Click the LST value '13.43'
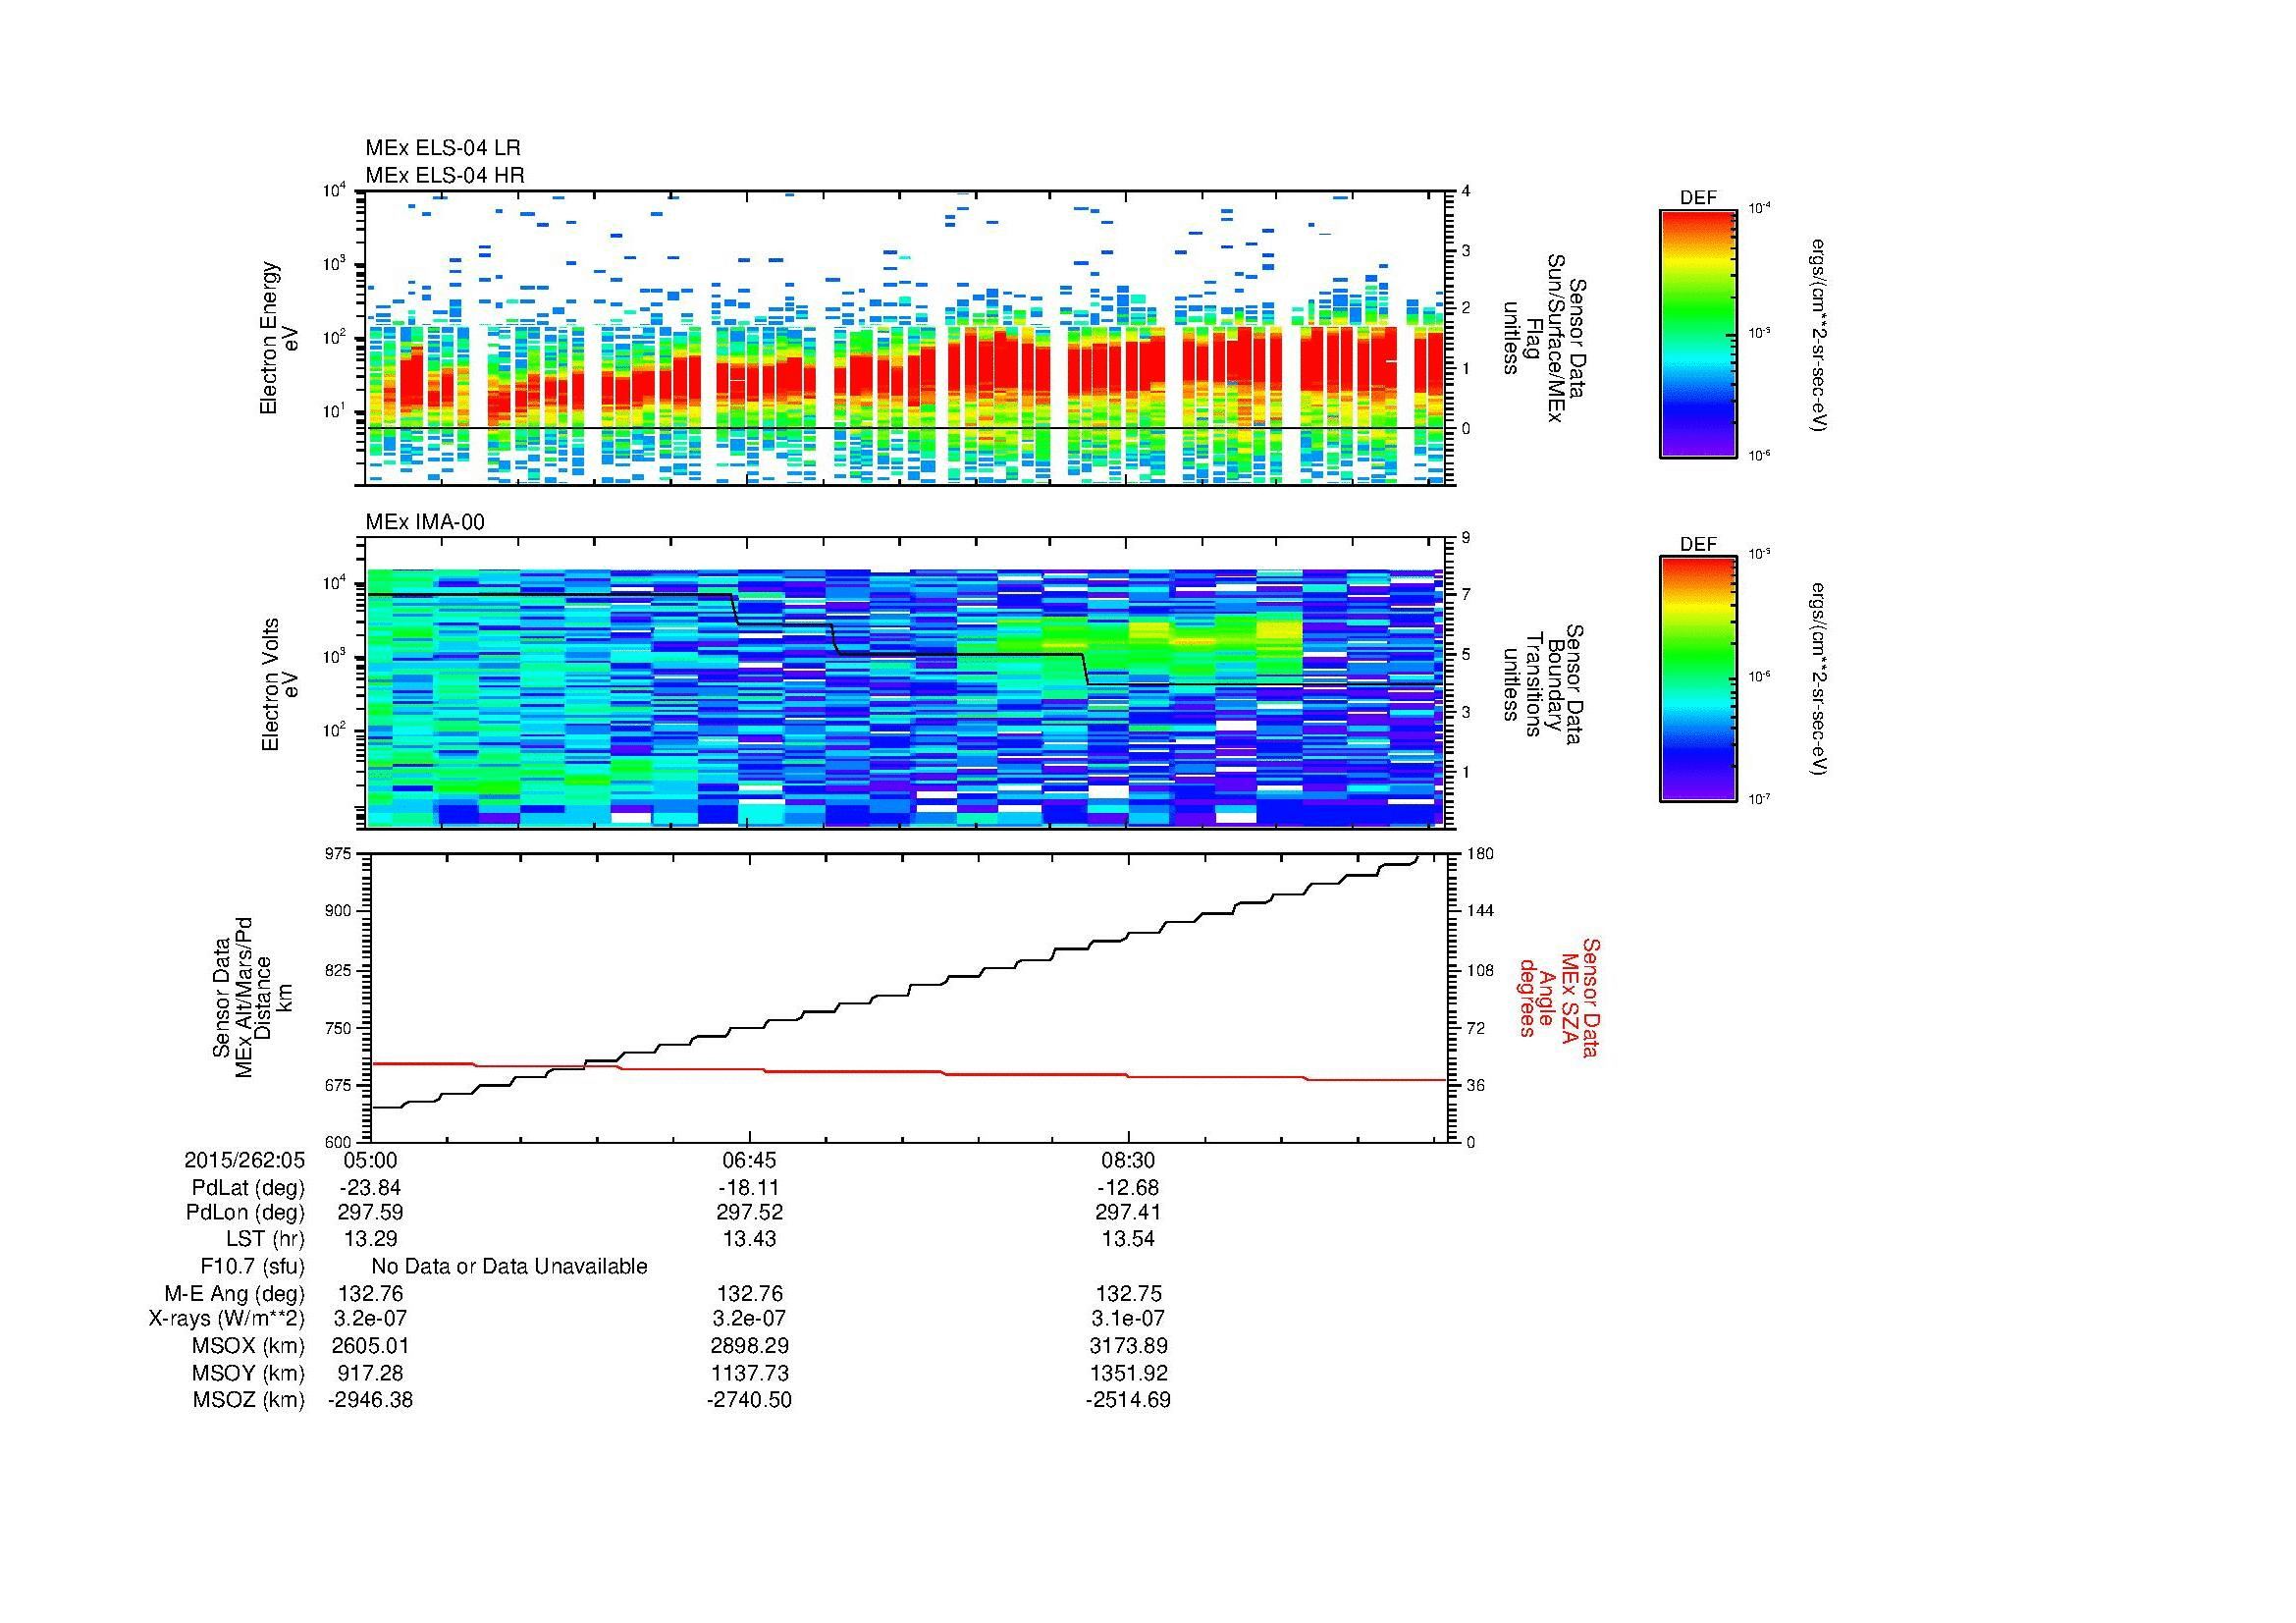Screen dimensions: 2296x1623 (749, 1239)
